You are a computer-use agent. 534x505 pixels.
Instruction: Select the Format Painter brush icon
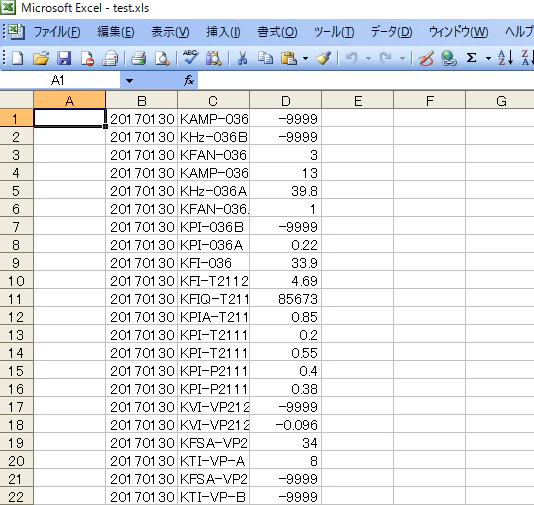click(x=323, y=58)
